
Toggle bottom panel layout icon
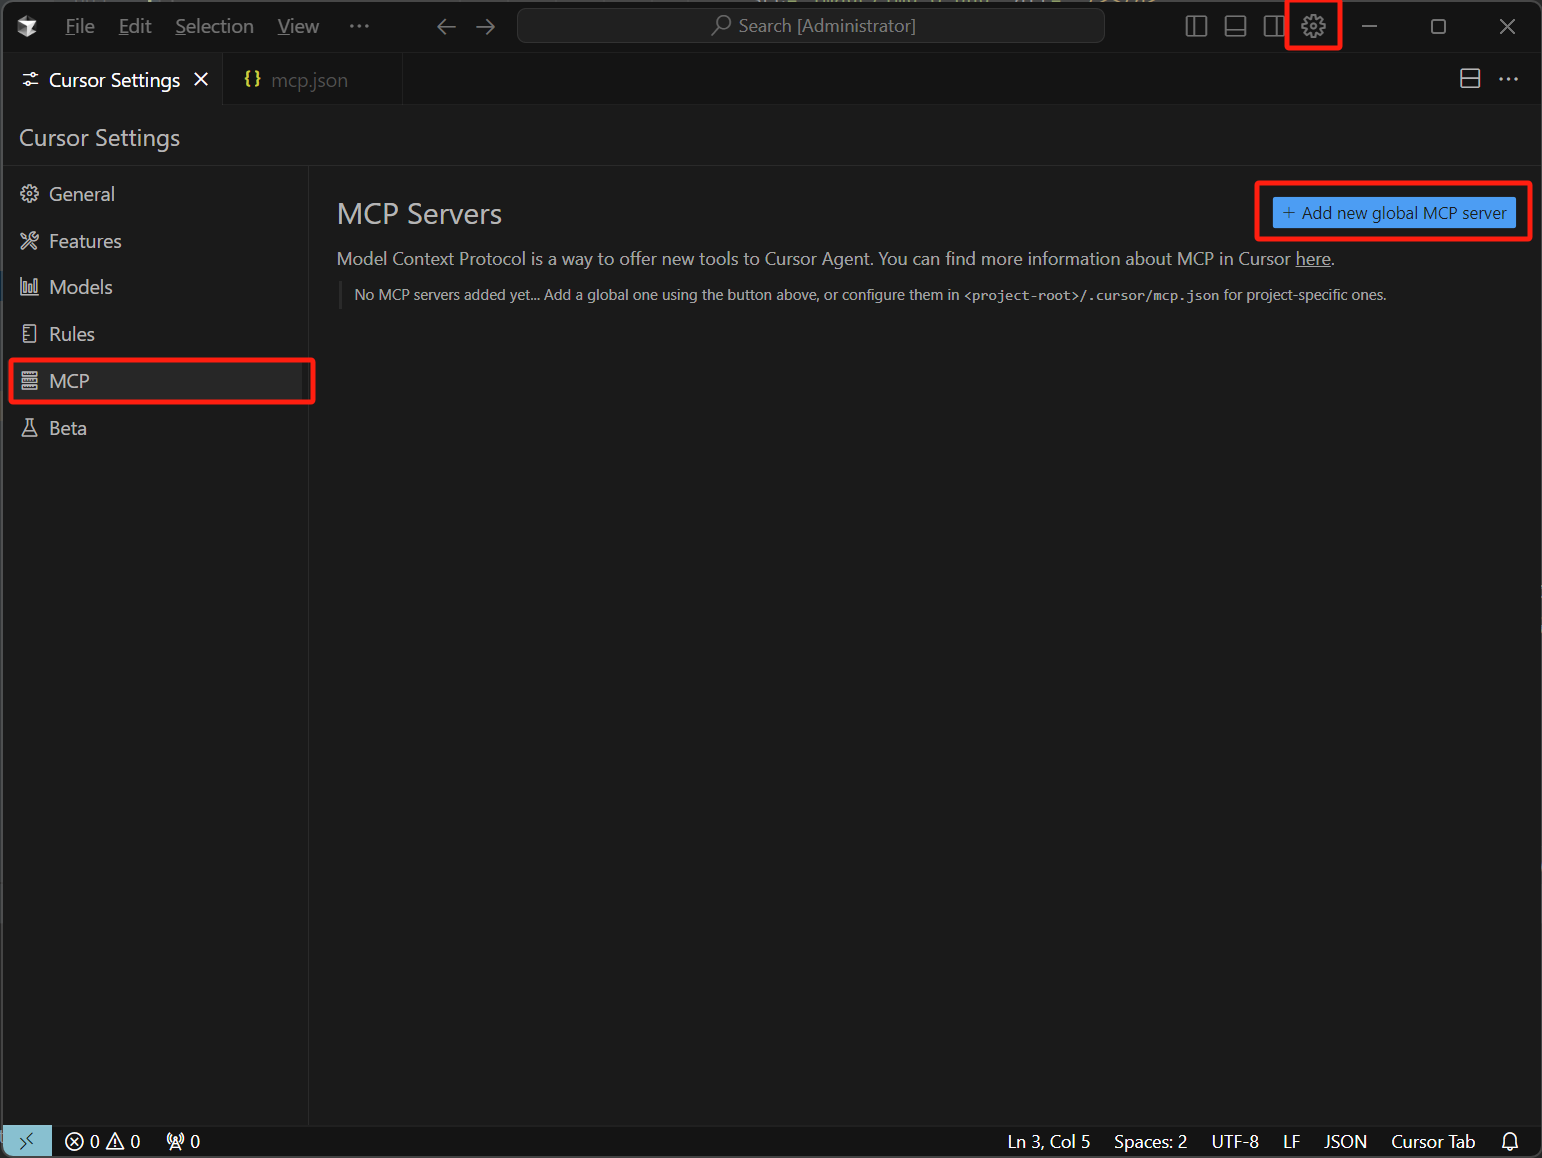pyautogui.click(x=1235, y=26)
